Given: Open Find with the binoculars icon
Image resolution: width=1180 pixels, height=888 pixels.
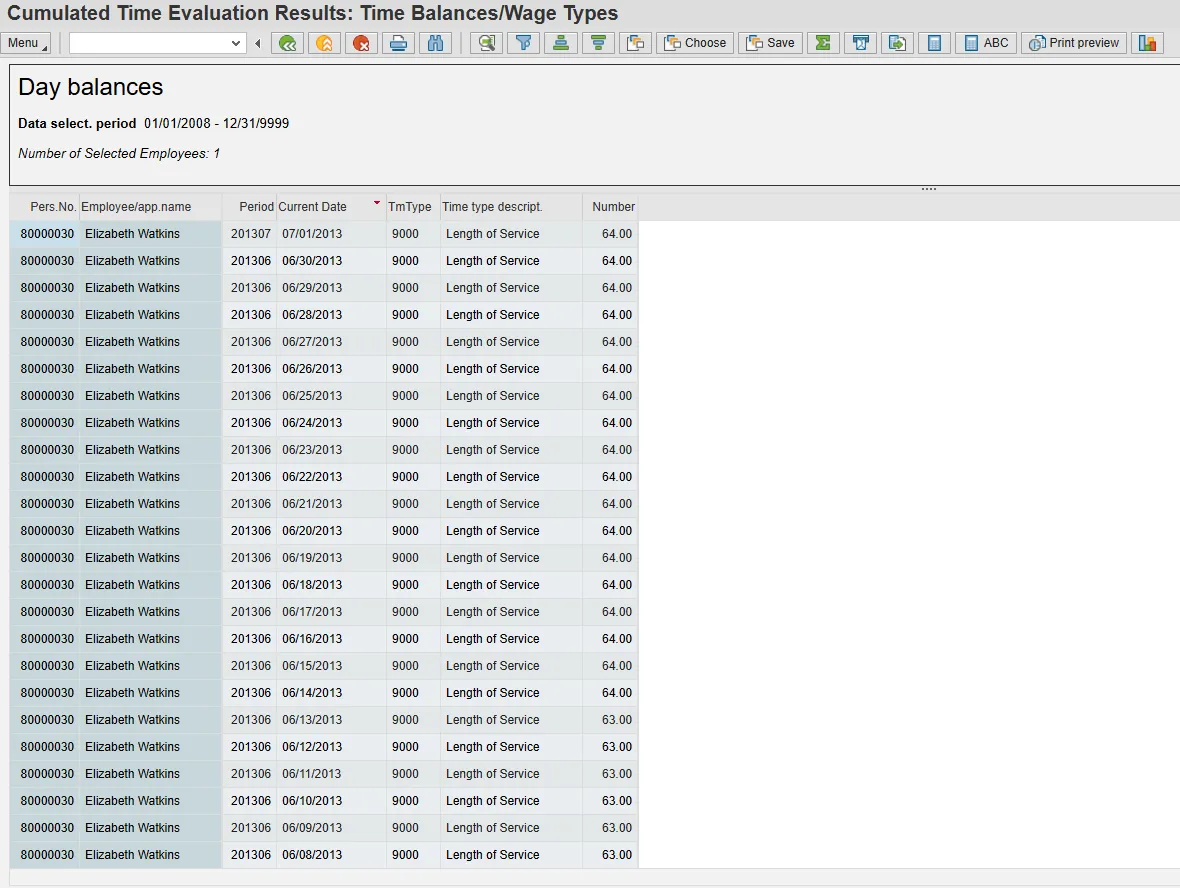Looking at the screenshot, I should (435, 43).
